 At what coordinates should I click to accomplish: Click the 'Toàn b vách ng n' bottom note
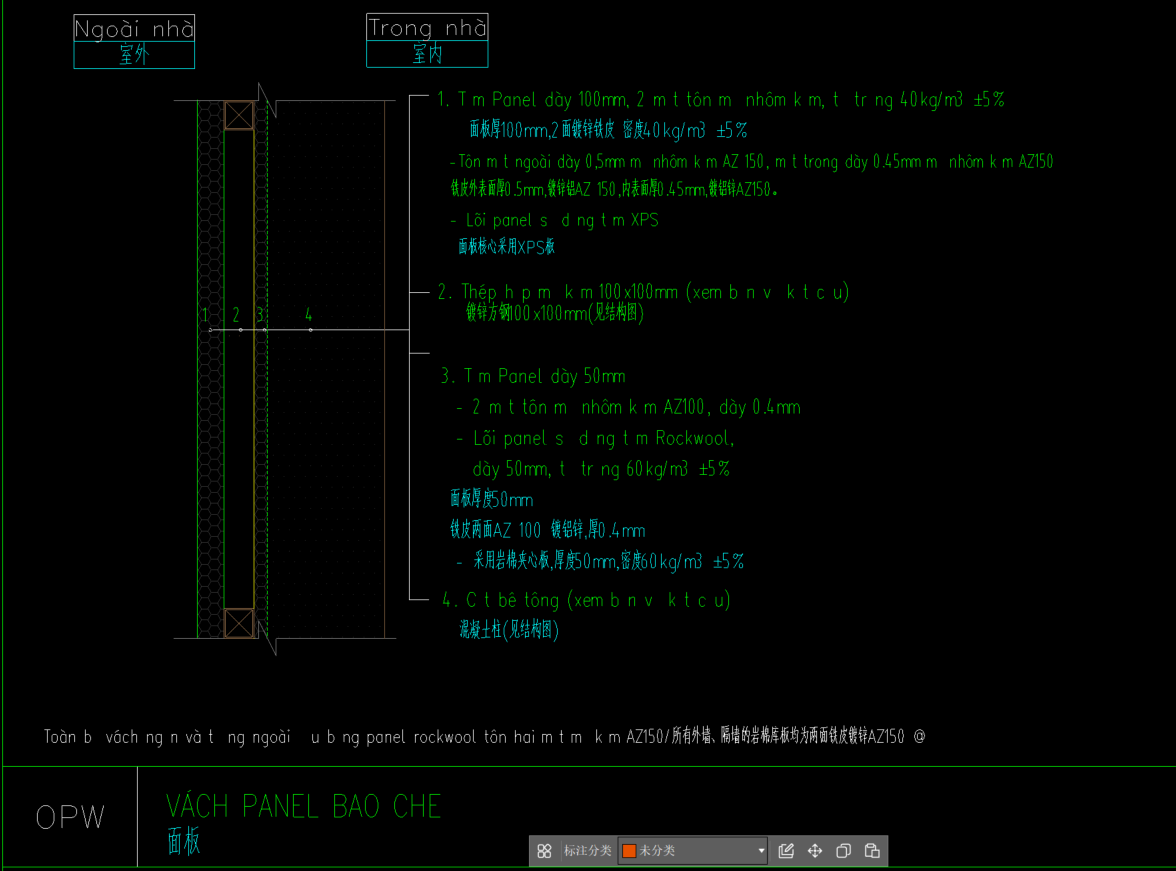484,737
